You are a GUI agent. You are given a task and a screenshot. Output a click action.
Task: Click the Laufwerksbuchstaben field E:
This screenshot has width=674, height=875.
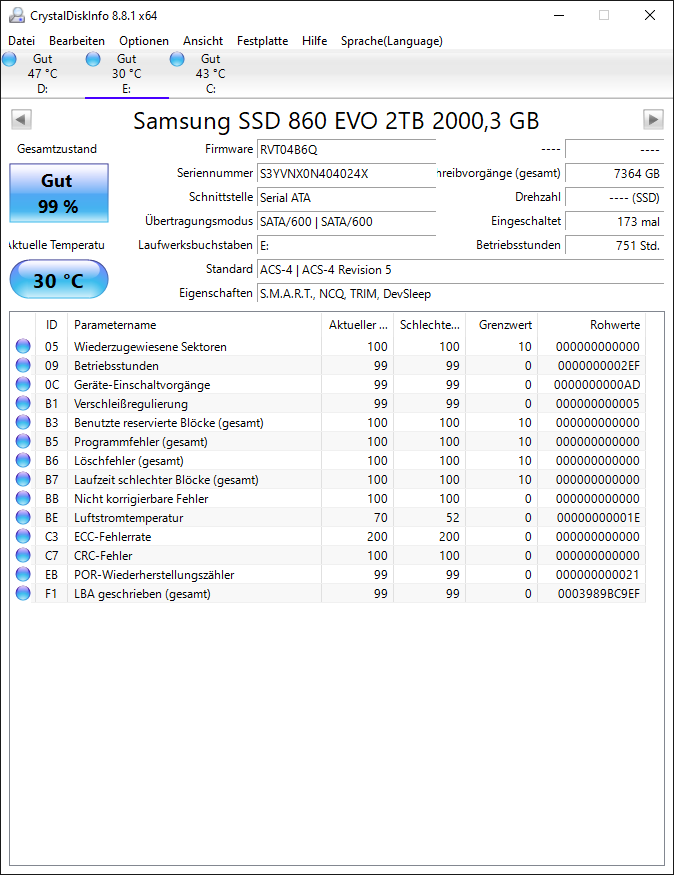click(x=346, y=246)
